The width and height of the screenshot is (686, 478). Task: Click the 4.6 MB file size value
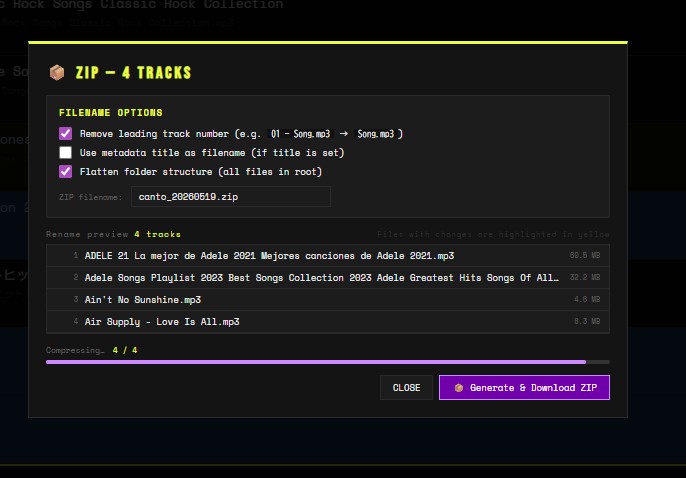[587, 299]
